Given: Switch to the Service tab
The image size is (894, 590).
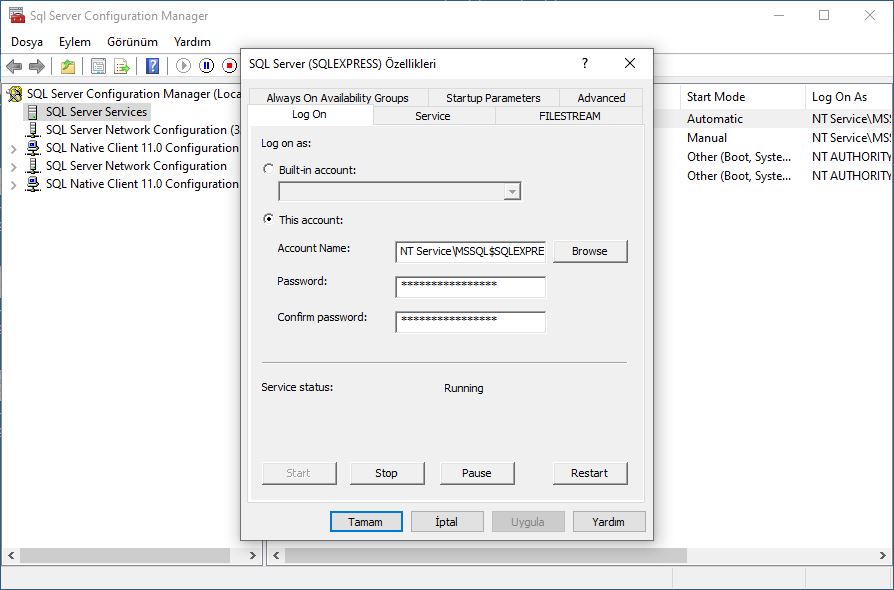Looking at the screenshot, I should [x=433, y=116].
